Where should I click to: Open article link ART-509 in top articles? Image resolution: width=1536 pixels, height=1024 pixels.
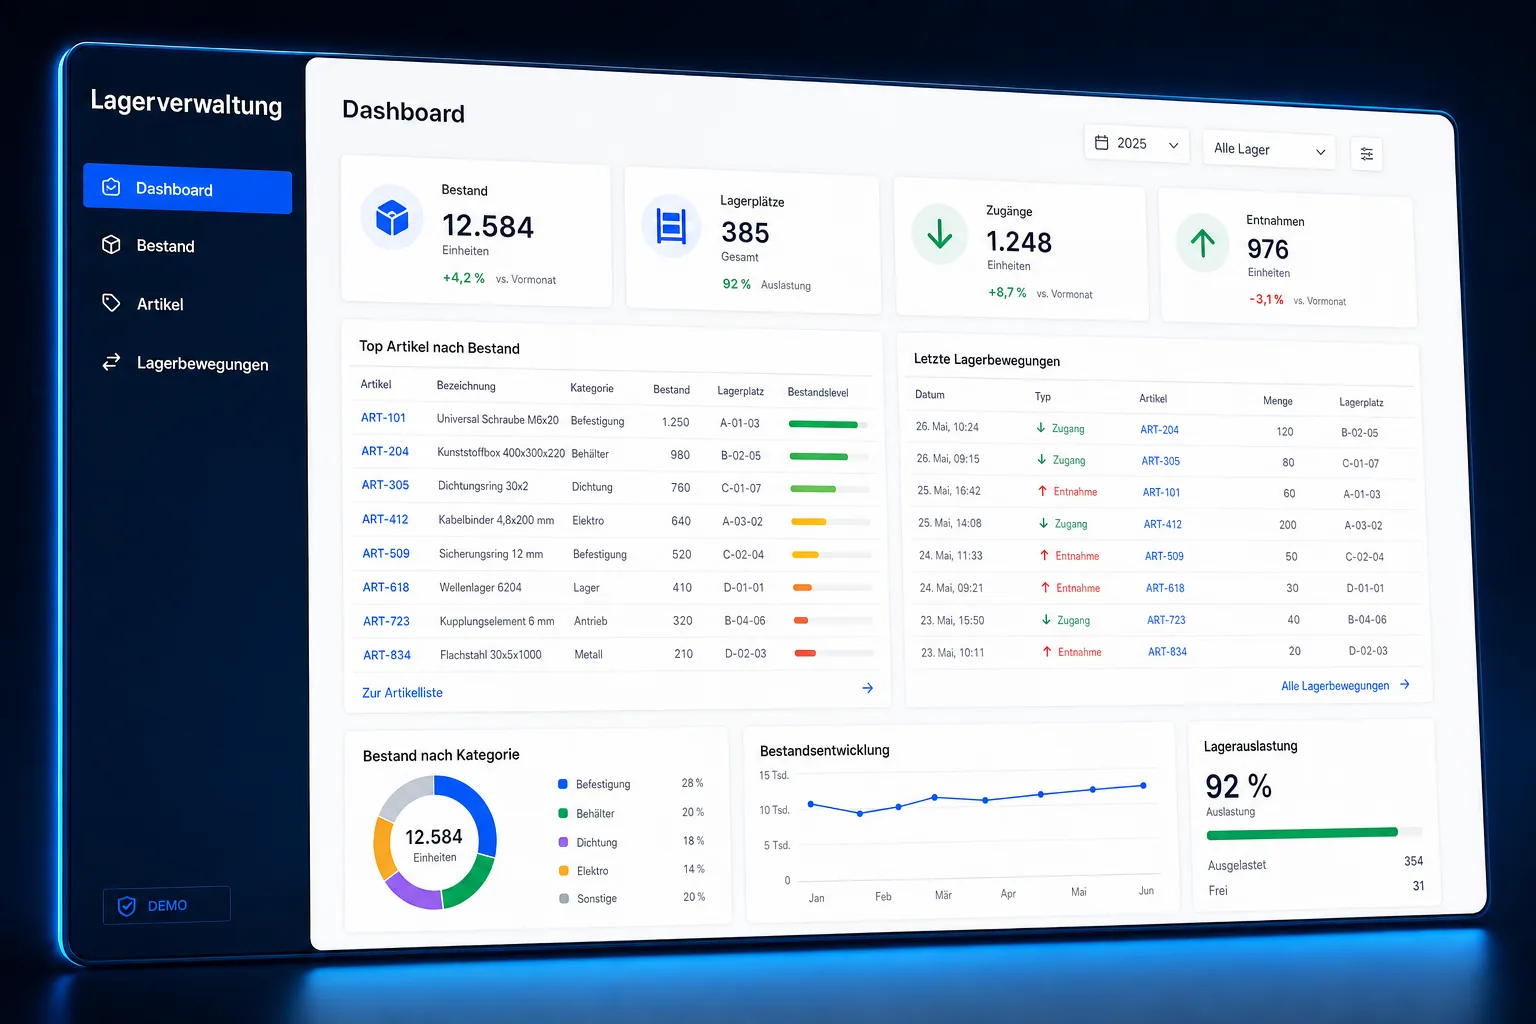pos(386,553)
